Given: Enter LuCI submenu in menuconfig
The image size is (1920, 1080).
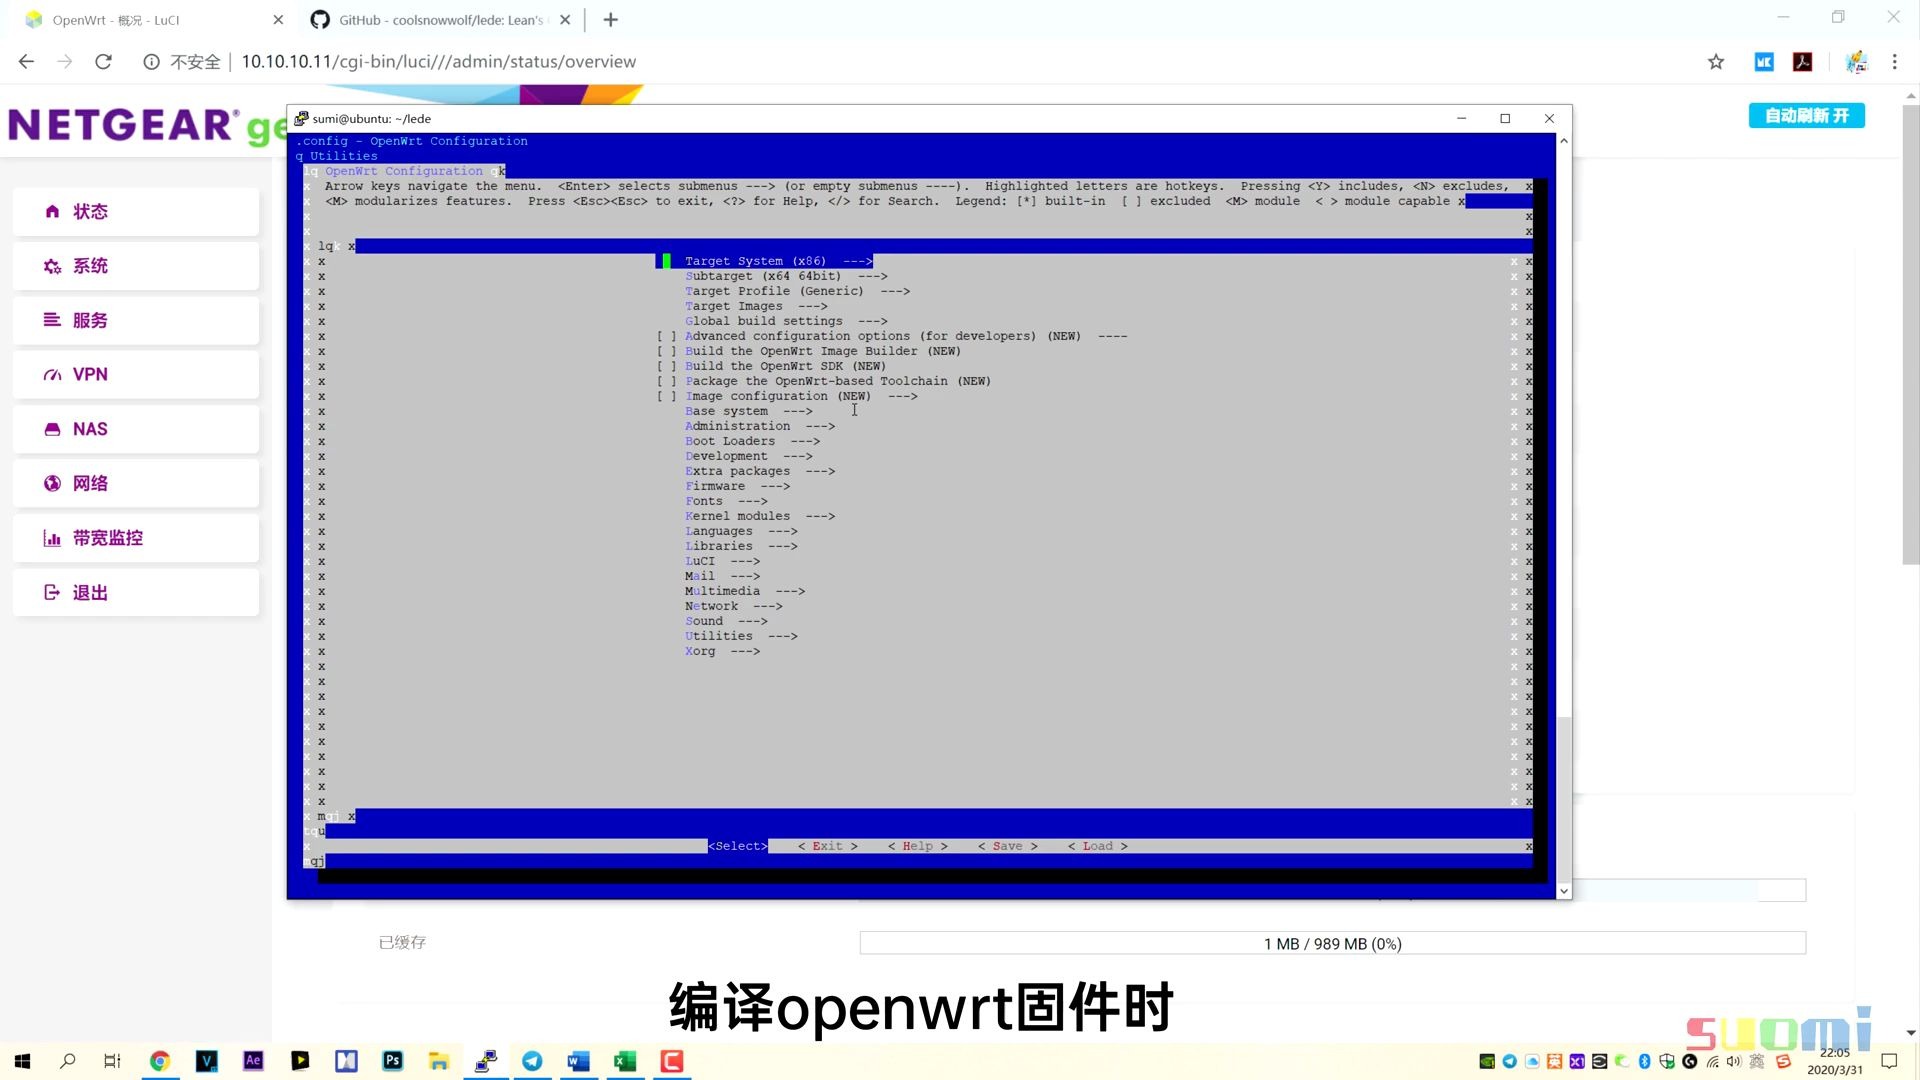Looking at the screenshot, I should (722, 561).
